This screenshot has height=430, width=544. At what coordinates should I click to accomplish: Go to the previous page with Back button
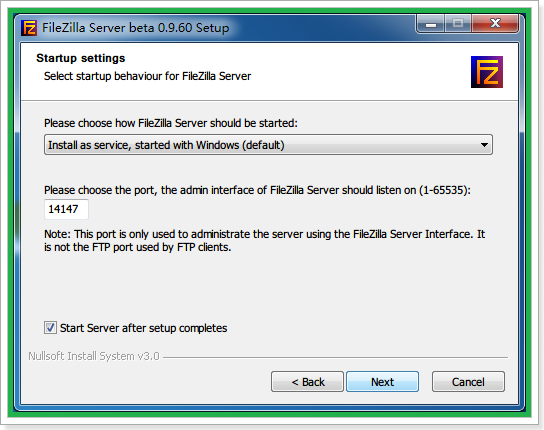(x=307, y=381)
